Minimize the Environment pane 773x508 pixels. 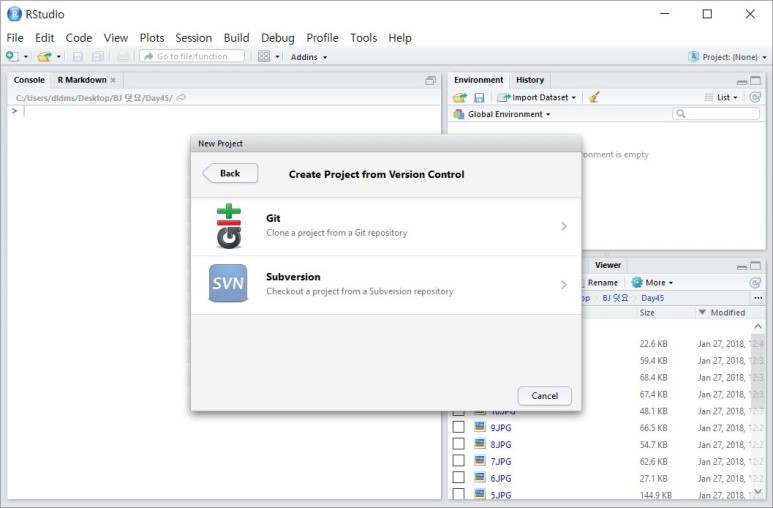pyautogui.click(x=742, y=82)
